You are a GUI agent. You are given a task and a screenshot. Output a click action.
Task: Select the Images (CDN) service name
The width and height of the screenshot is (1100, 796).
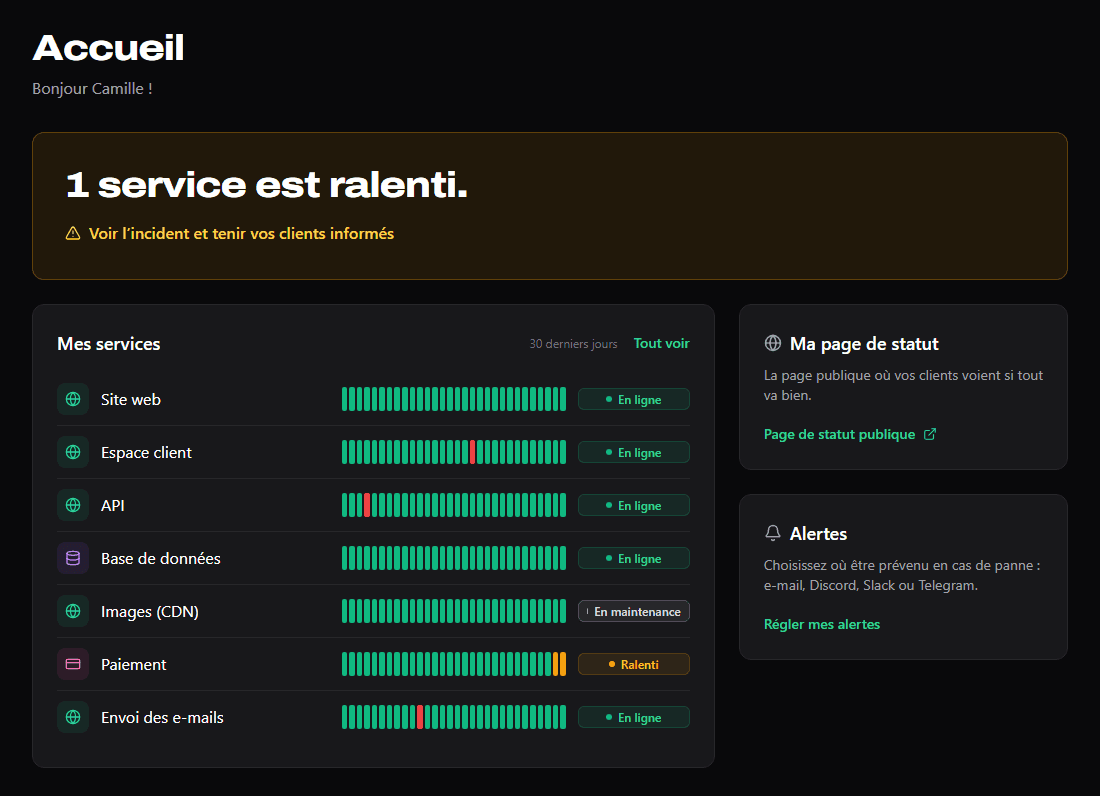click(x=149, y=612)
